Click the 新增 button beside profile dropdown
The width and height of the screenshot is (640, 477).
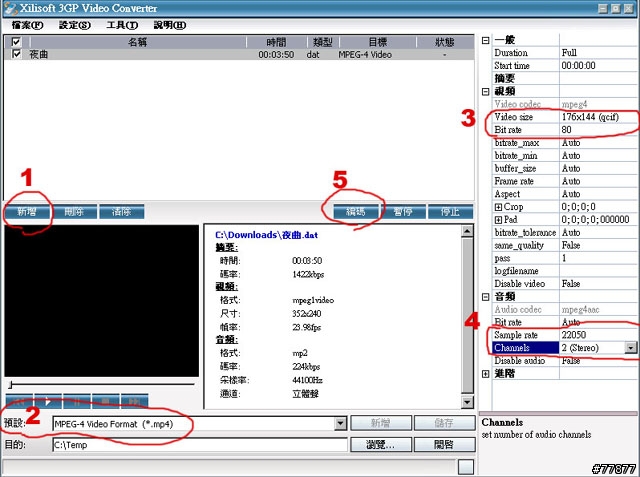pos(381,423)
